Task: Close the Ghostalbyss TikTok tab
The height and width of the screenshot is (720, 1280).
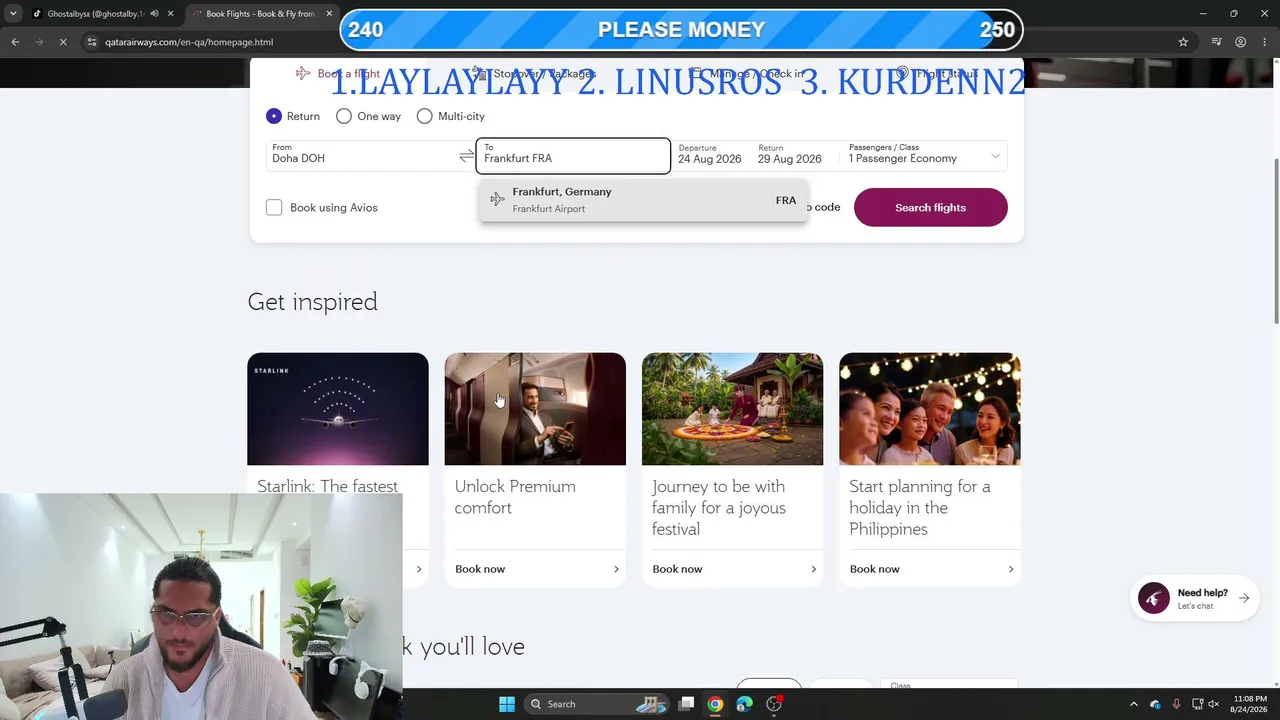Action: click(171, 14)
